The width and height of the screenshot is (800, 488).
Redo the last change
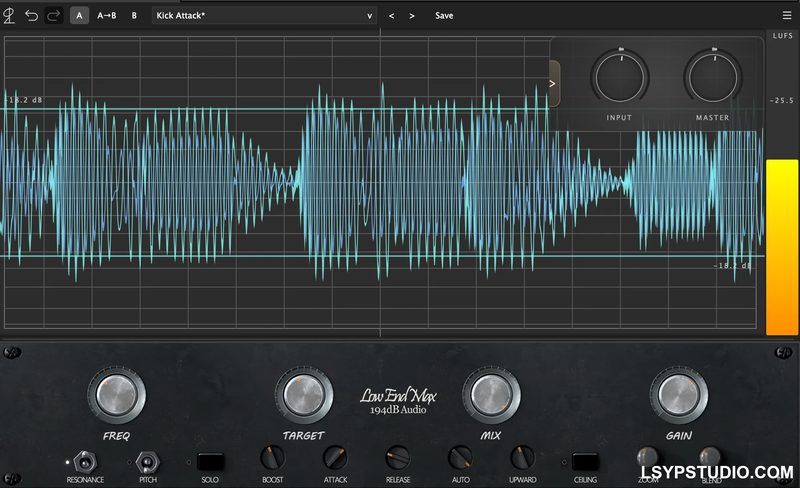53,16
